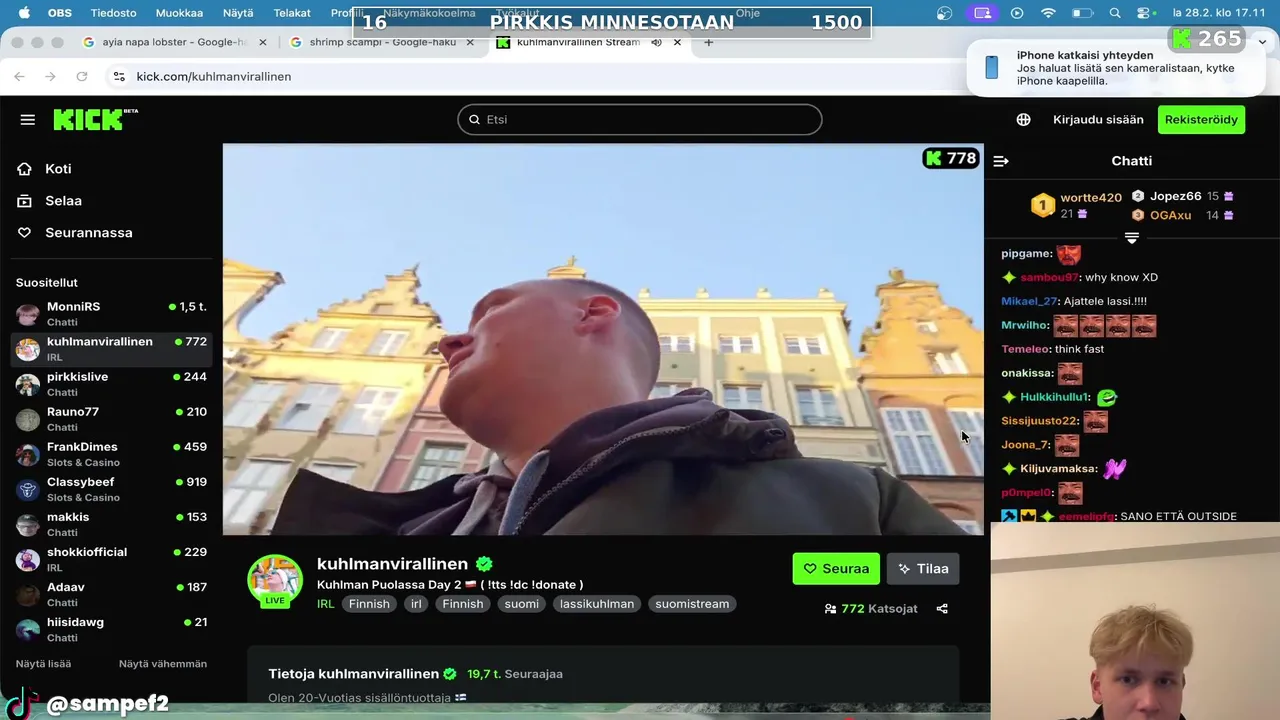This screenshot has width=1280, height=720.
Task: Click Näytä lisää to show more channels
Action: [x=43, y=664]
